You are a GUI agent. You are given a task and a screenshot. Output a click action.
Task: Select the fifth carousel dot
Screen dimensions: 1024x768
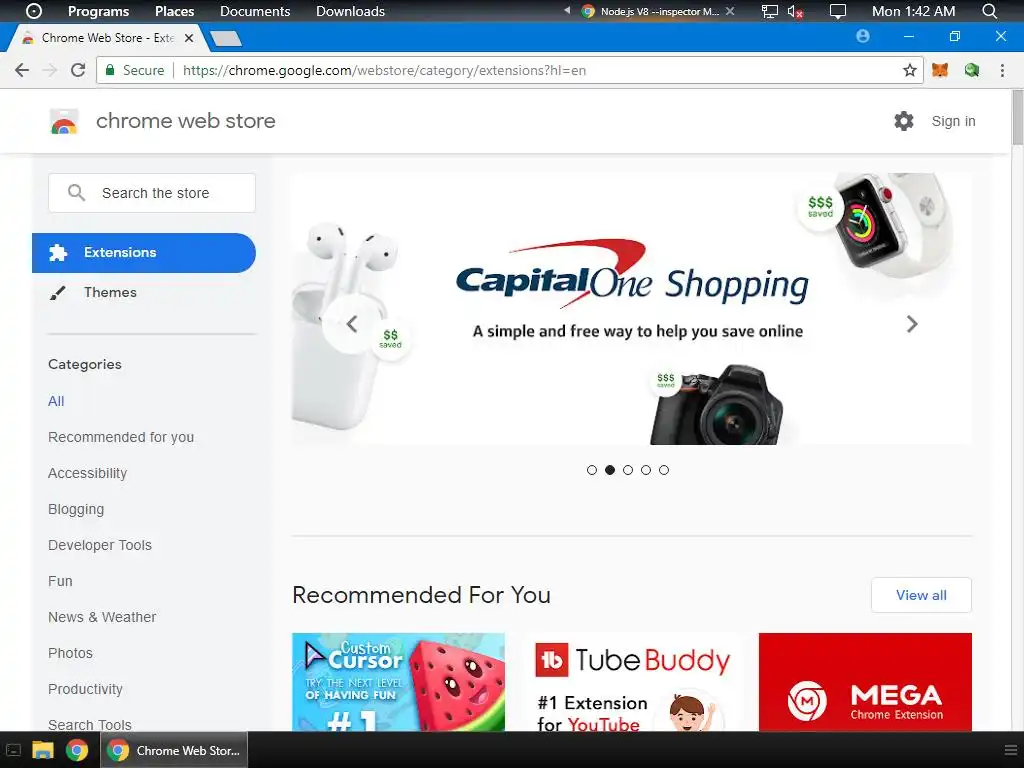tap(664, 470)
